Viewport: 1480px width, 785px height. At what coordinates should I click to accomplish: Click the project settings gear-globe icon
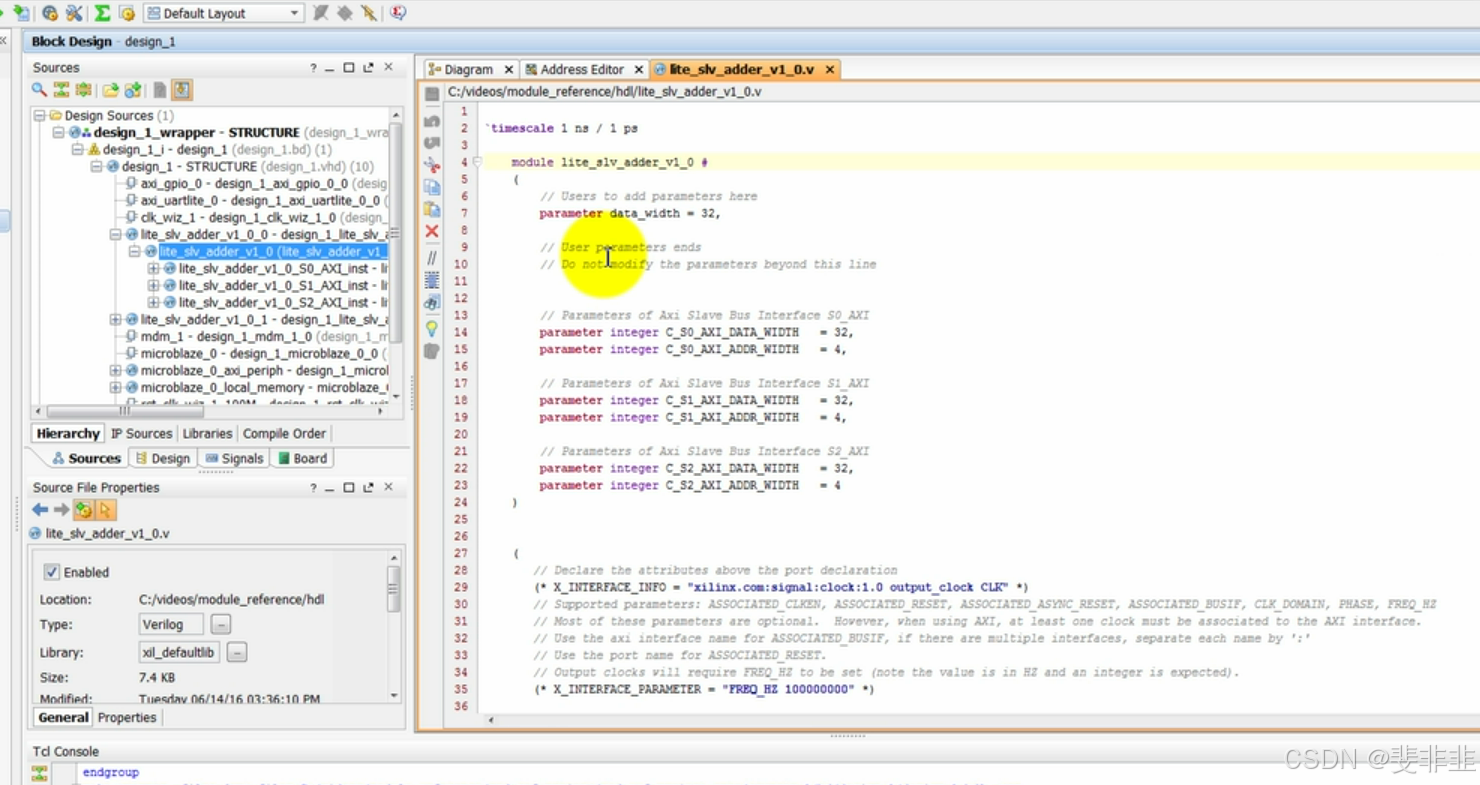(x=49, y=13)
